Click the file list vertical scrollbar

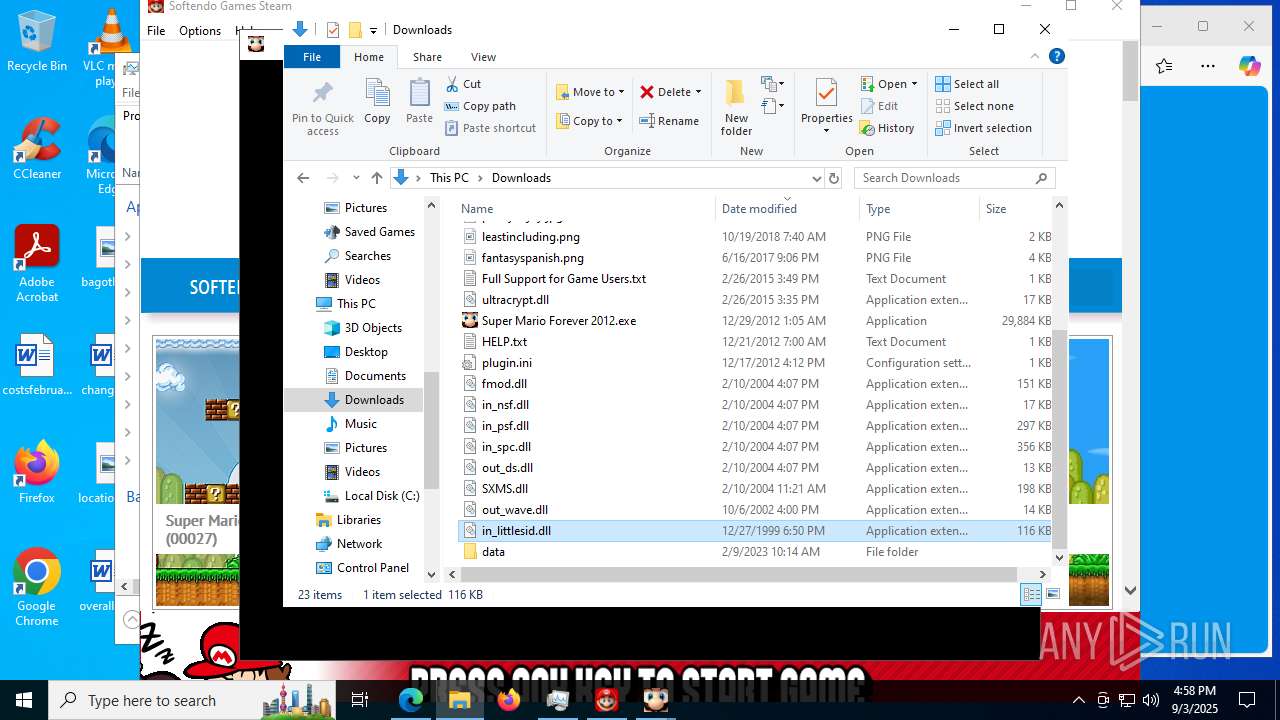tap(1059, 438)
